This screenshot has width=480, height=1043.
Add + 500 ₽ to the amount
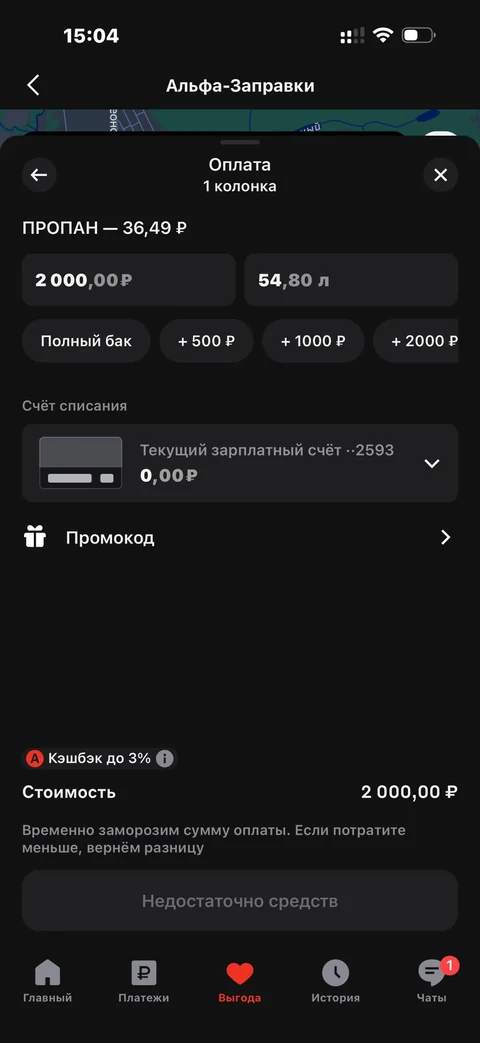click(x=207, y=341)
